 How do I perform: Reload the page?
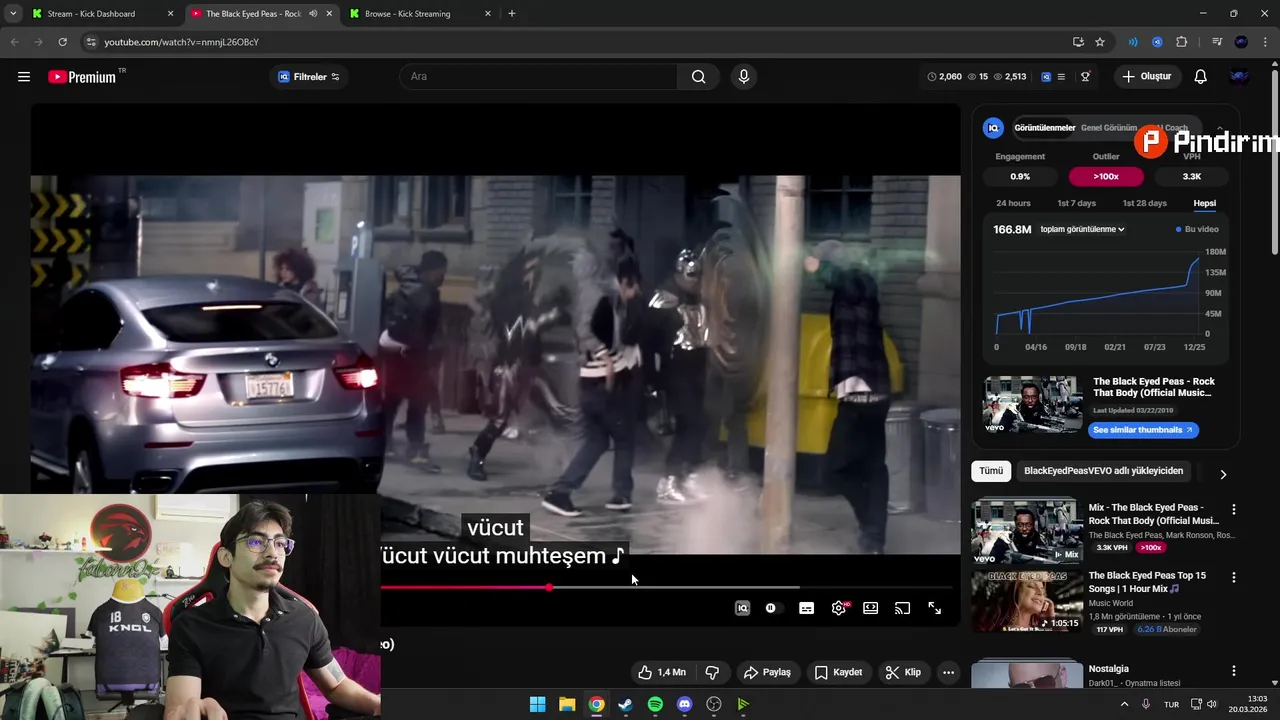click(x=62, y=42)
